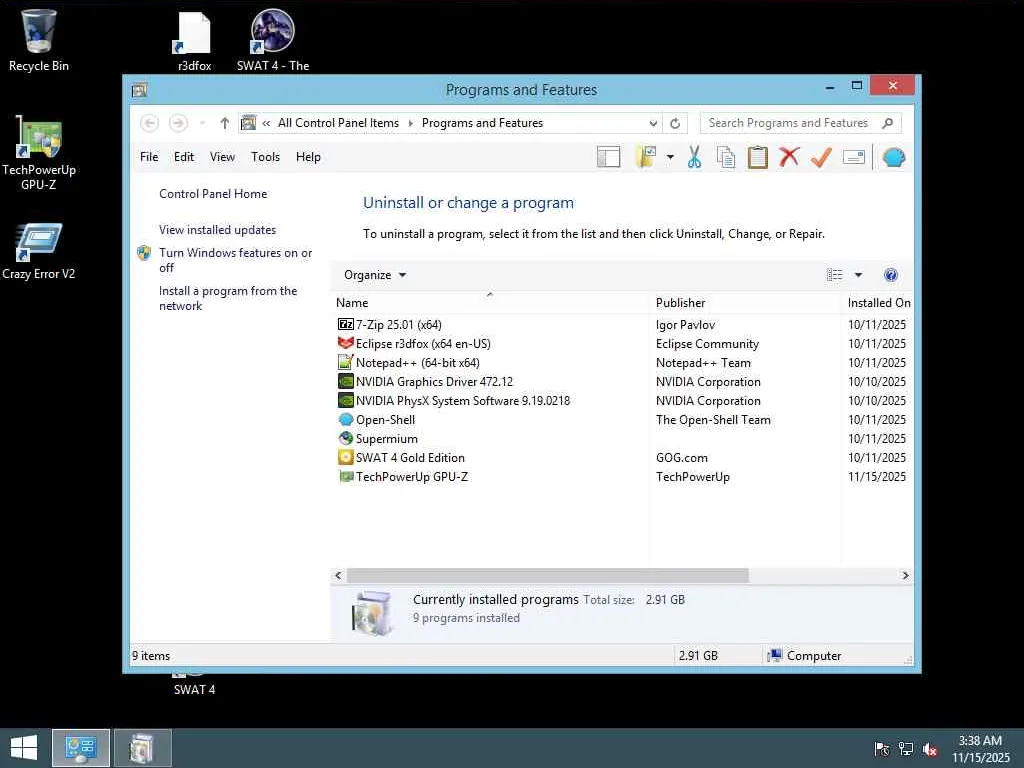The width and height of the screenshot is (1024, 768).
Task: Click the search magnifier icon
Action: point(888,123)
